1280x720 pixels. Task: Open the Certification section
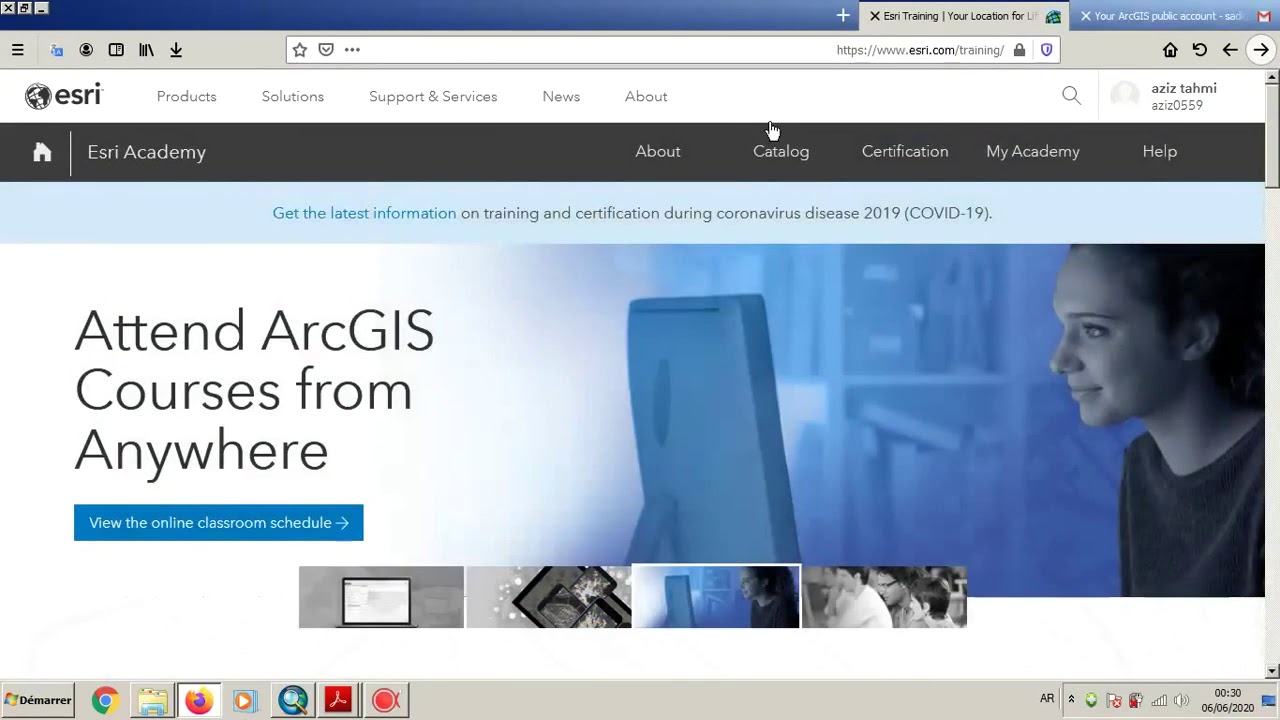(x=905, y=152)
